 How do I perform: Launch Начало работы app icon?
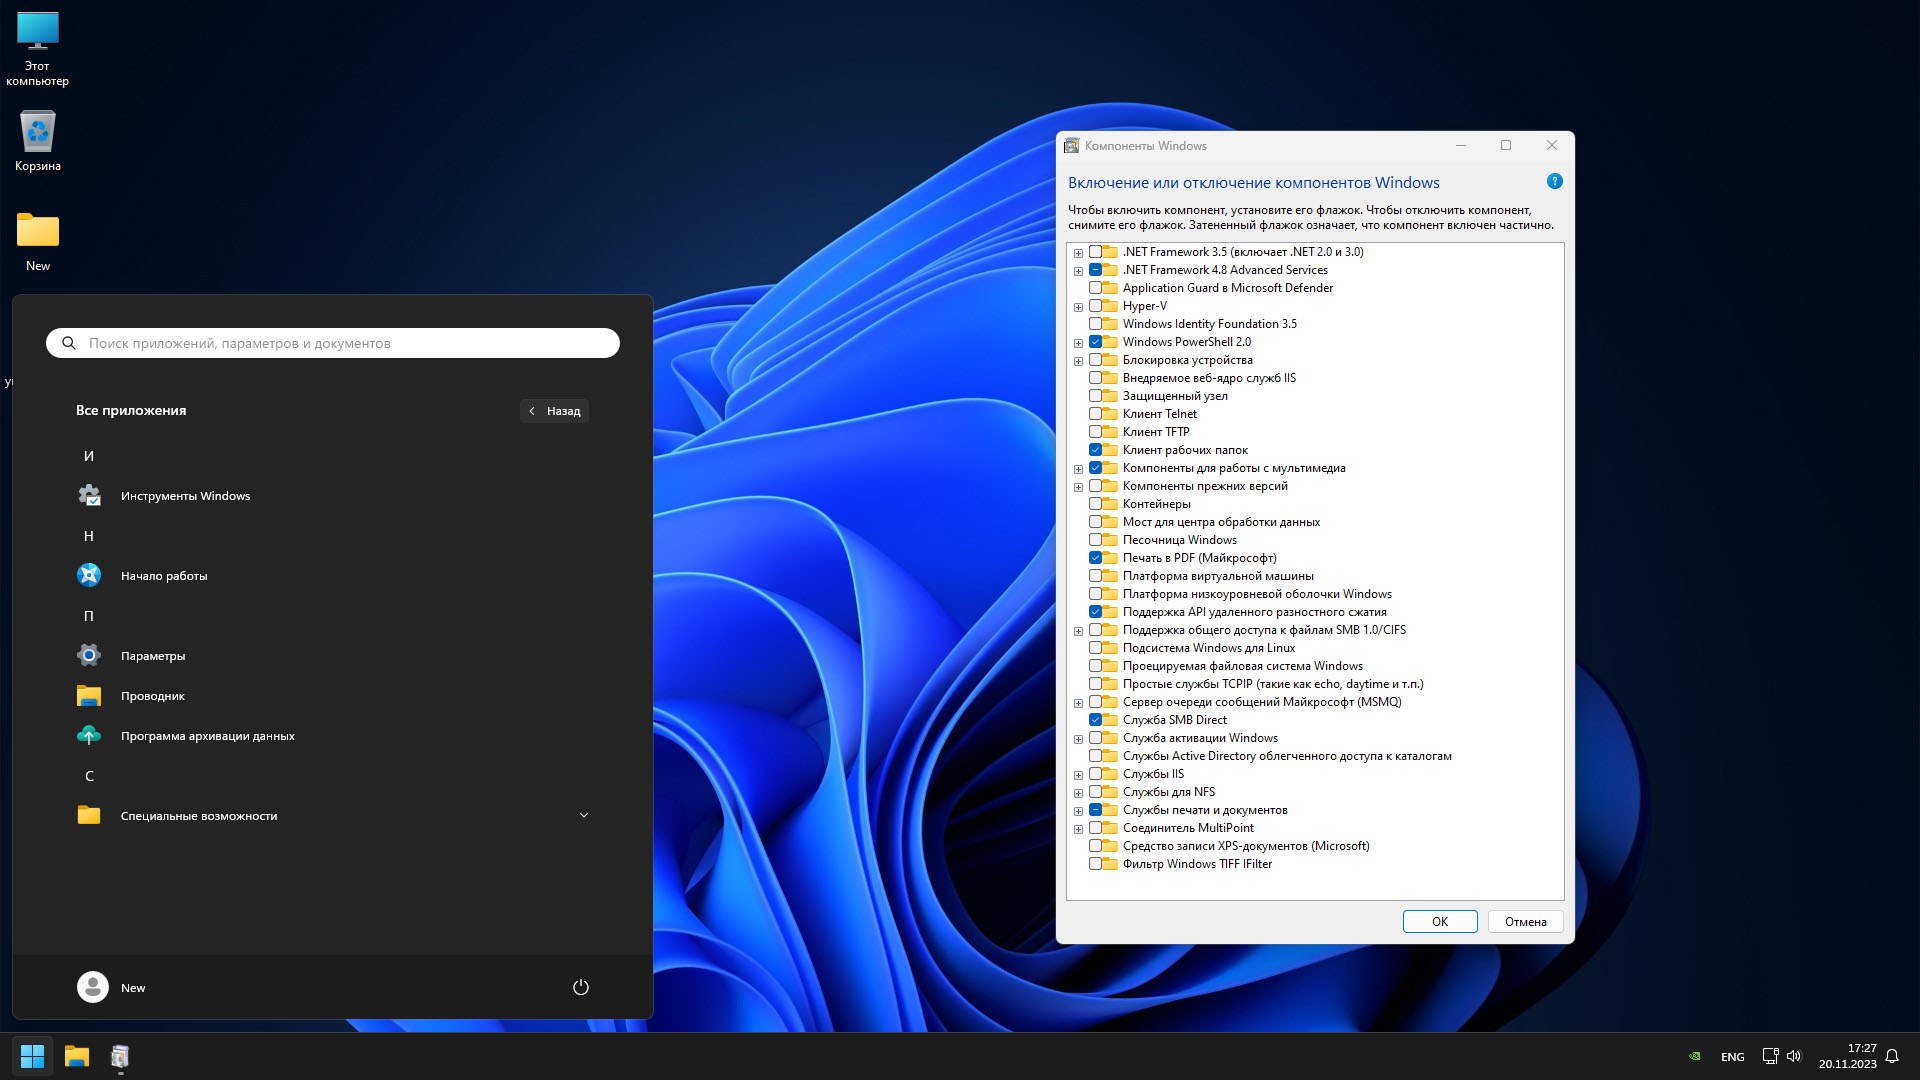[89, 576]
